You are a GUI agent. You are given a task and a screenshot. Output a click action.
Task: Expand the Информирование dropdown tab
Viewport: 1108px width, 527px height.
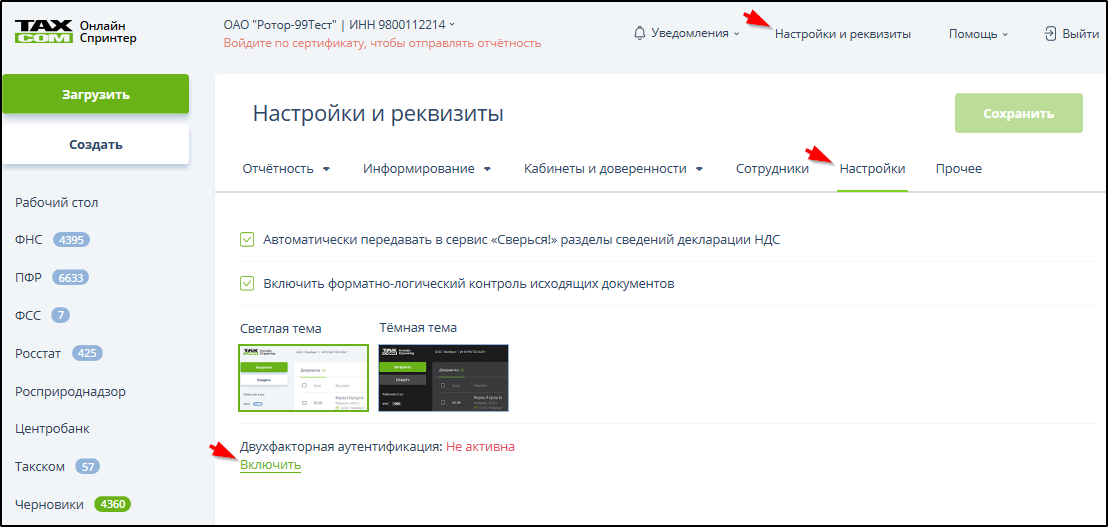(x=427, y=169)
